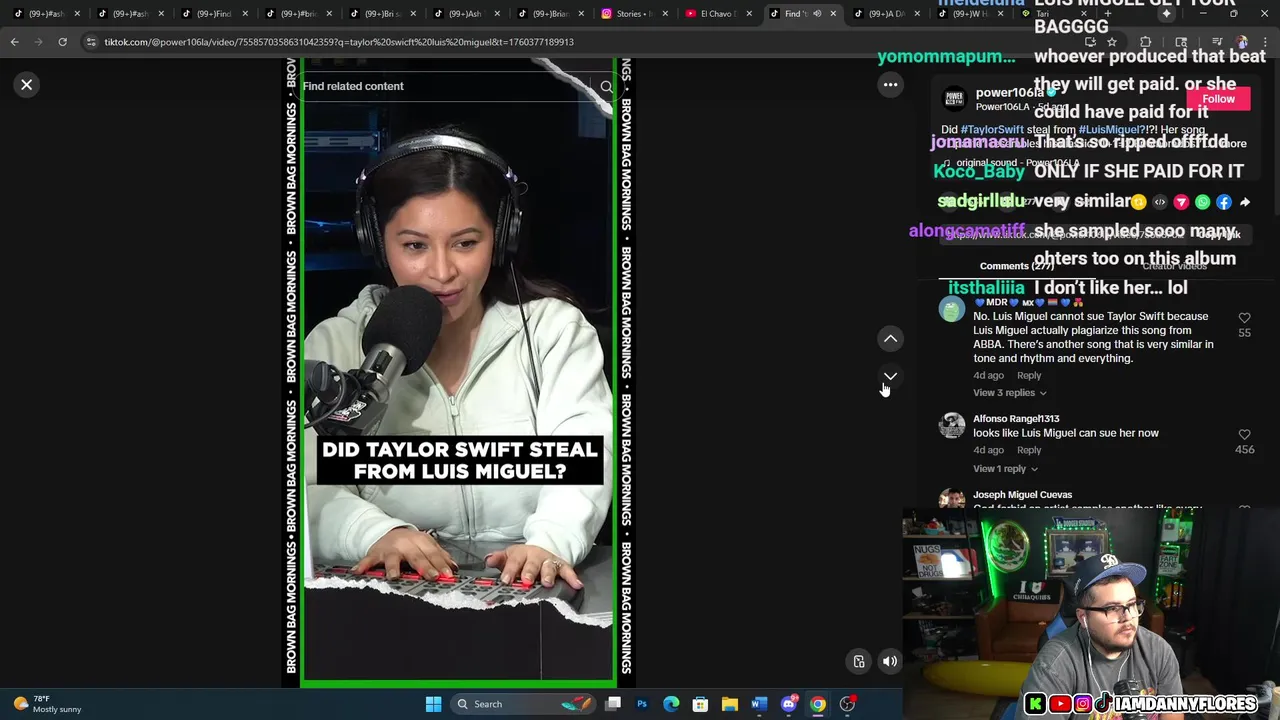Click the #LuisMiguel hashtag link
The image size is (1280, 720).
pos(1110,130)
